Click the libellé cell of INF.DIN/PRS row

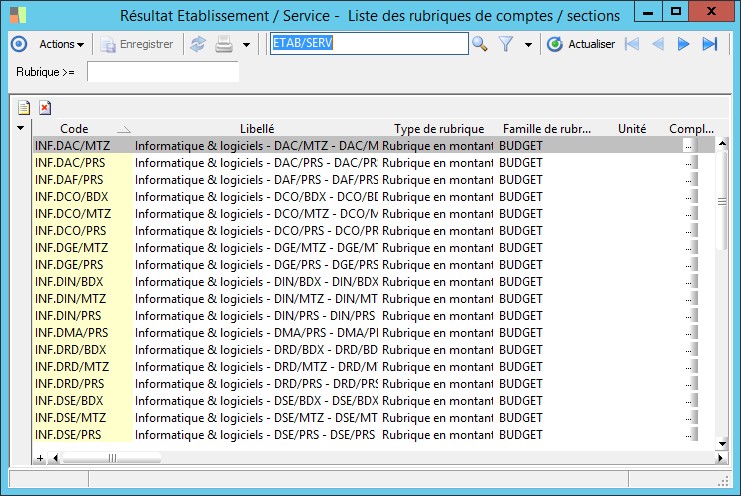257,316
